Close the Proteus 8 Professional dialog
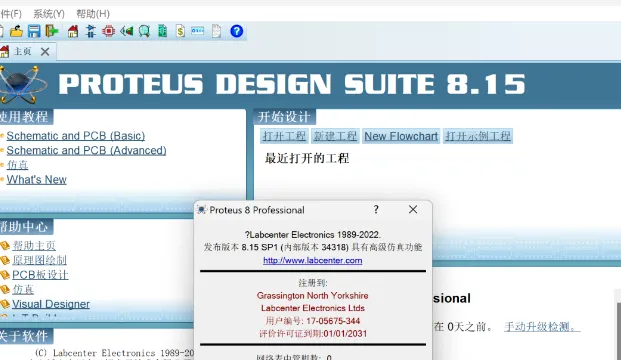 [x=413, y=210]
